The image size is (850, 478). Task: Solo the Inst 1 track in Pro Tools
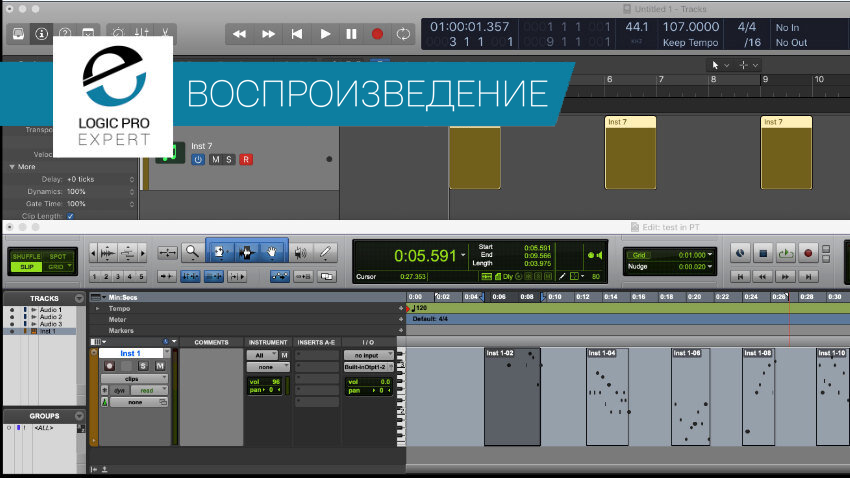pos(143,366)
